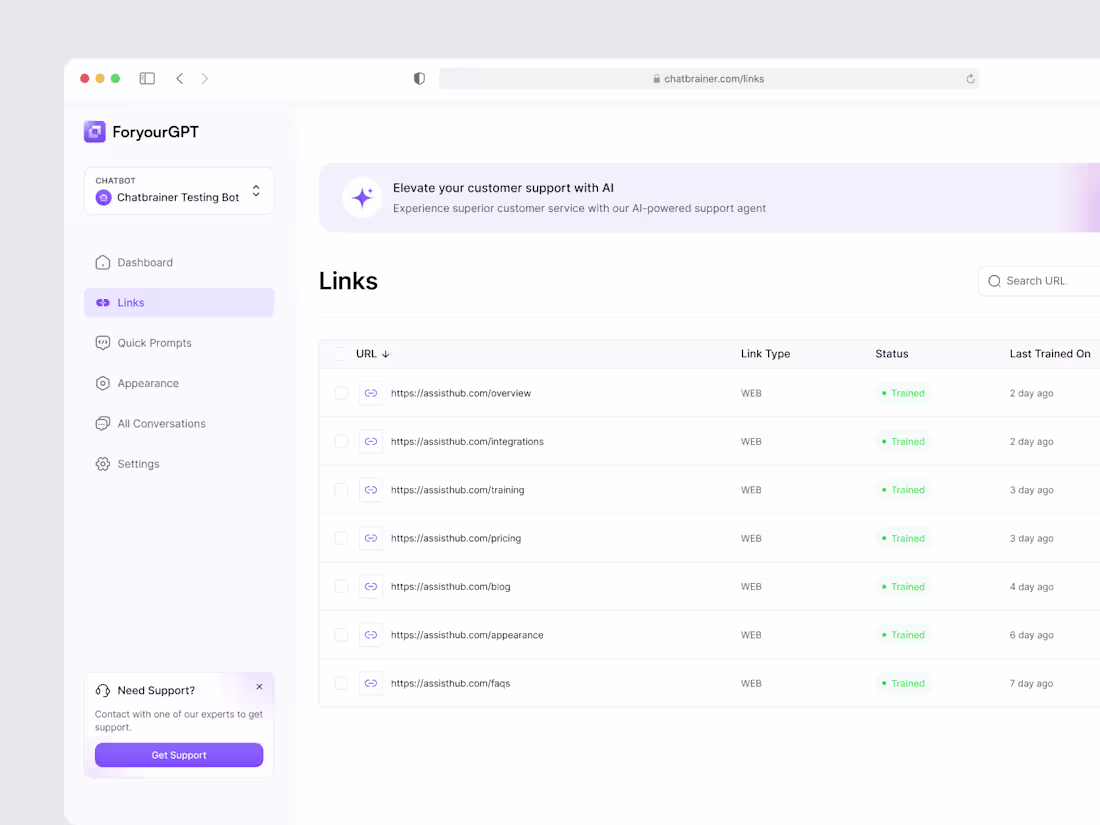
Task: Toggle the URL column sort arrow
Action: [x=385, y=353]
